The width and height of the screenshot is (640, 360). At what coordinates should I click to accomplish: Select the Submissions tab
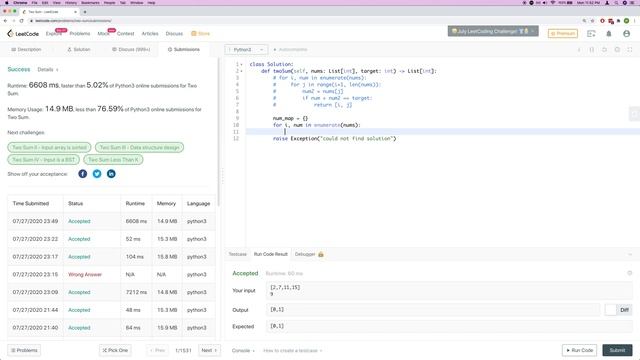tap(184, 49)
